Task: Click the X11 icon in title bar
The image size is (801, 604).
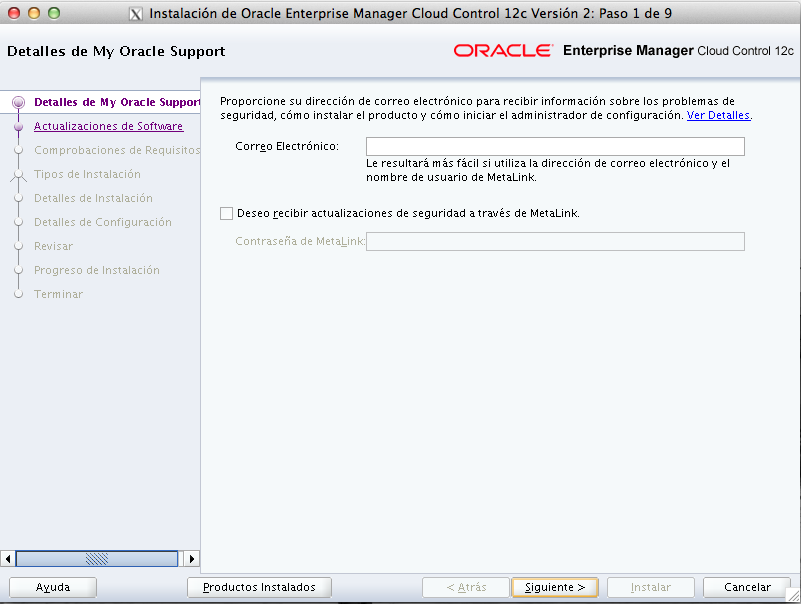Action: (137, 14)
